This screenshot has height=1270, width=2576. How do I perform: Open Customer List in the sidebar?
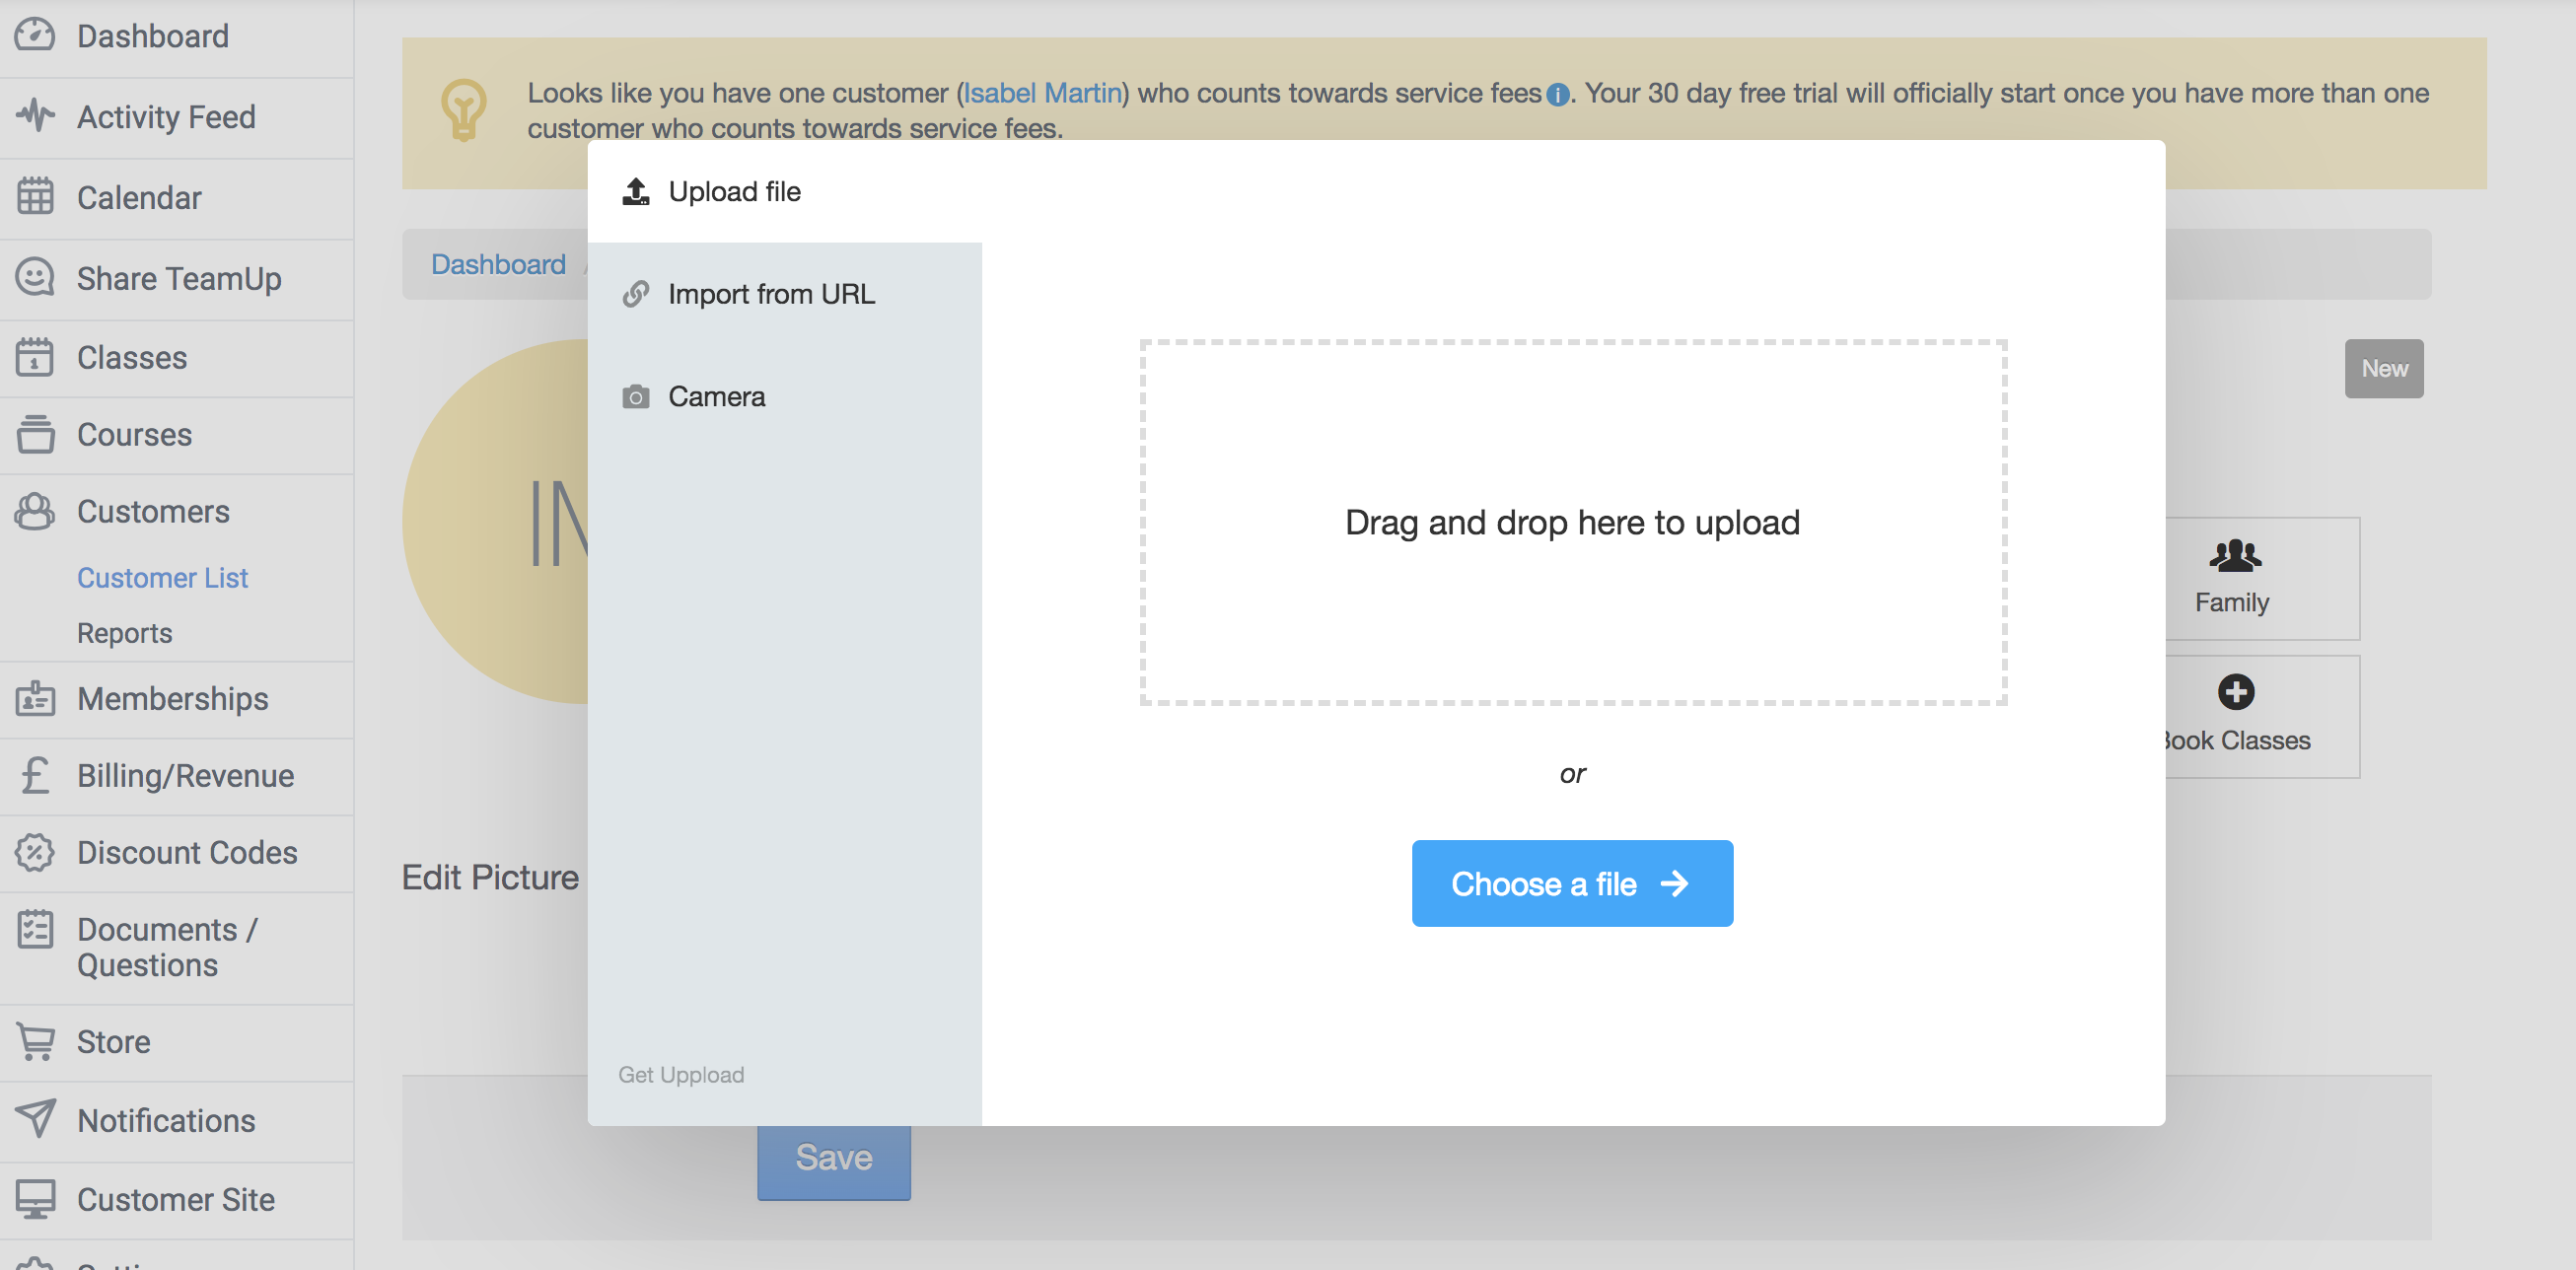point(162,577)
